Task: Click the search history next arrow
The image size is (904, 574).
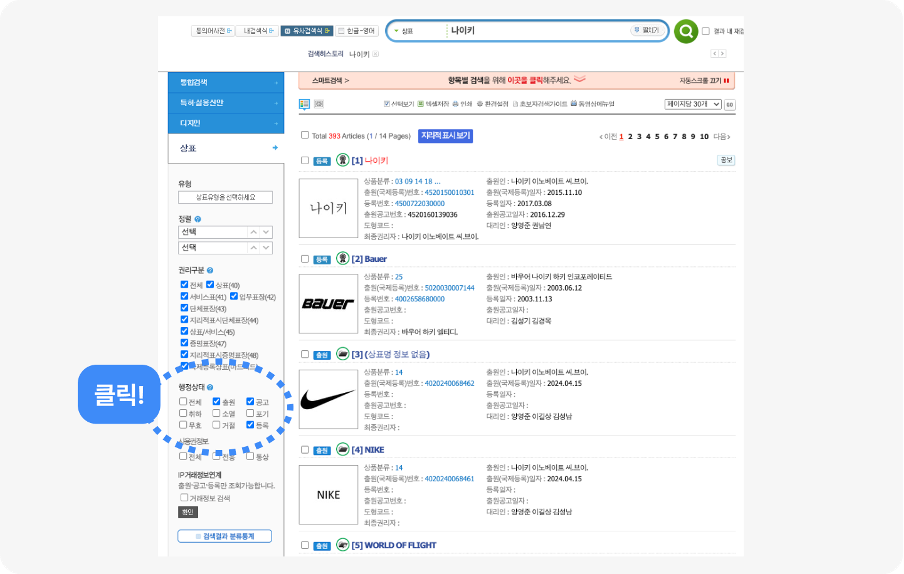Action: tap(722, 54)
